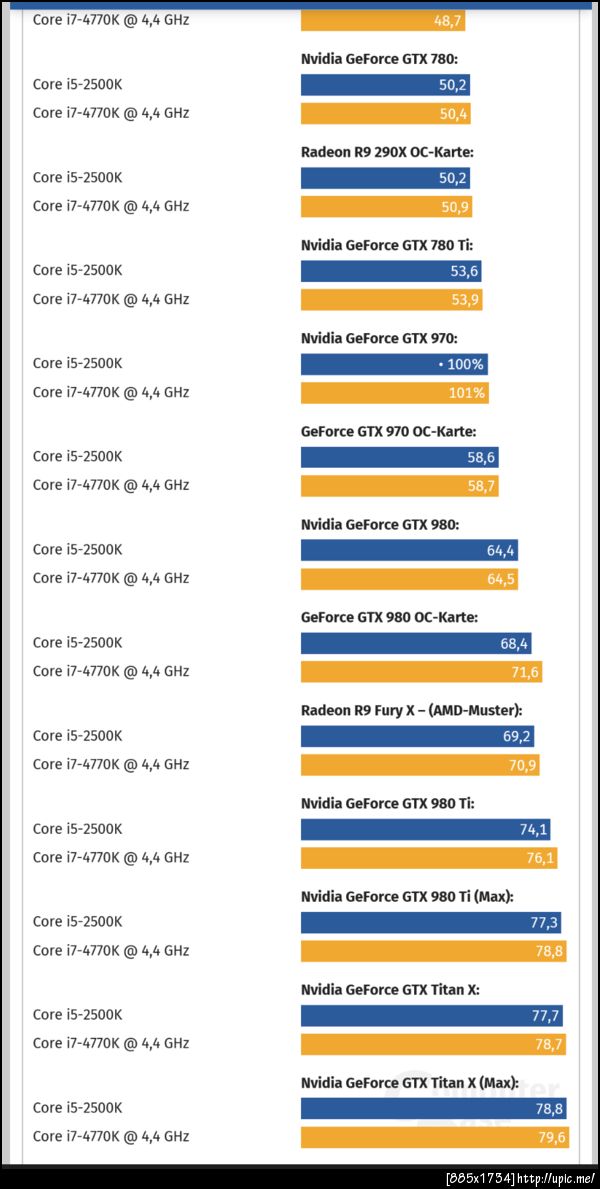Select the blue 64,4 bar under GTX 980
The image size is (600, 1189).
click(x=409, y=550)
